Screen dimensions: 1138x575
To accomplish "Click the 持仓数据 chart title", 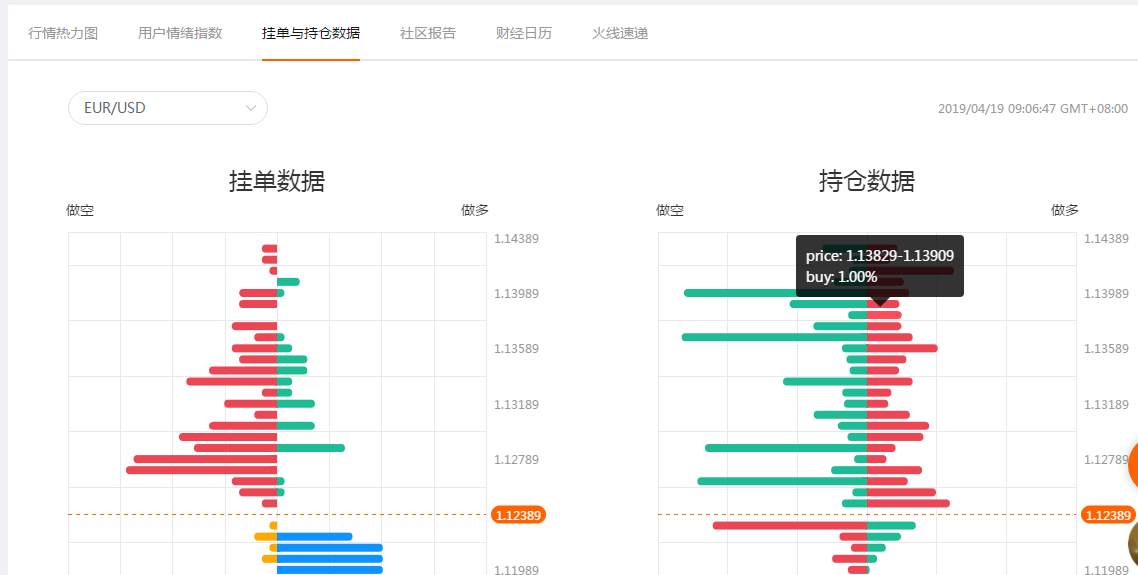I will [867, 181].
